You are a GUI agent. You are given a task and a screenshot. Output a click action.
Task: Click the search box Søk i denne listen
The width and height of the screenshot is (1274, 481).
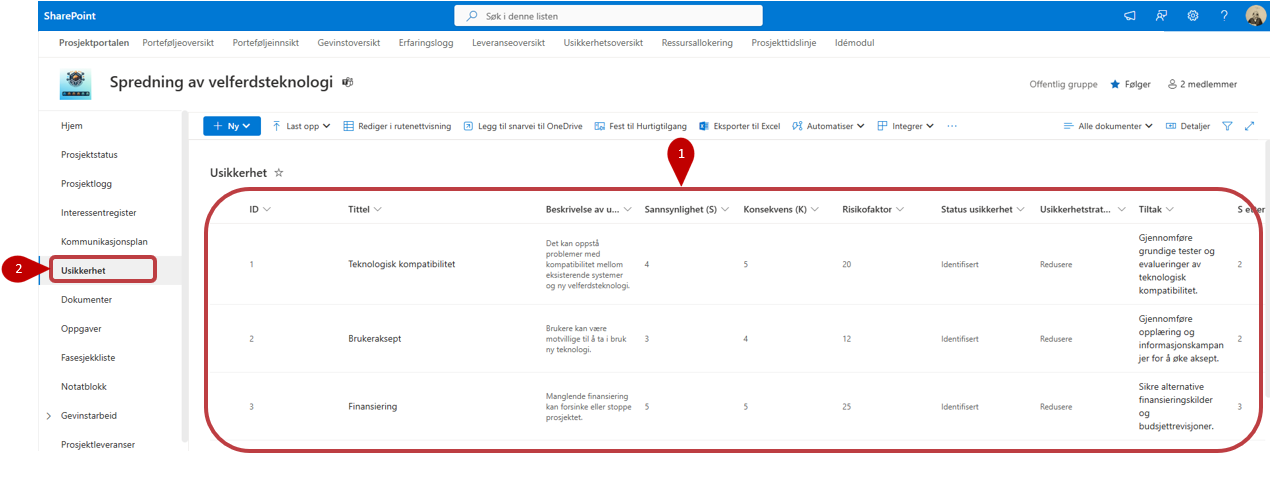pos(608,16)
